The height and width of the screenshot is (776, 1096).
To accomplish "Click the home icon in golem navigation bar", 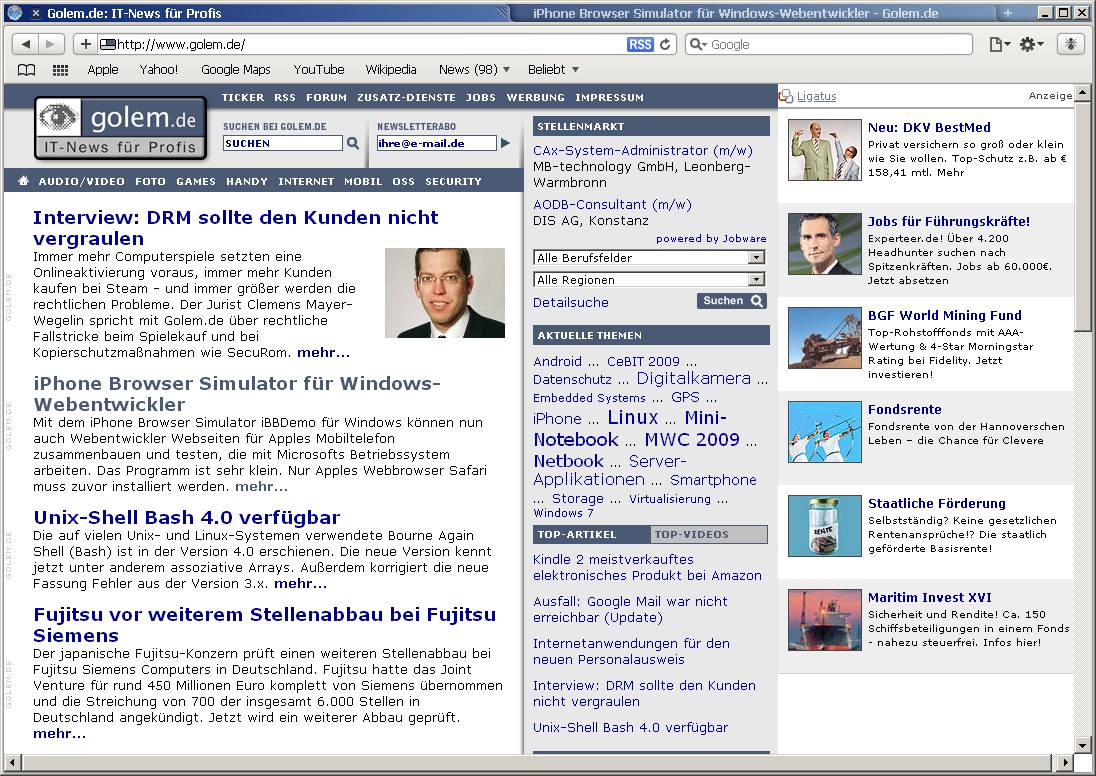I will pos(23,181).
